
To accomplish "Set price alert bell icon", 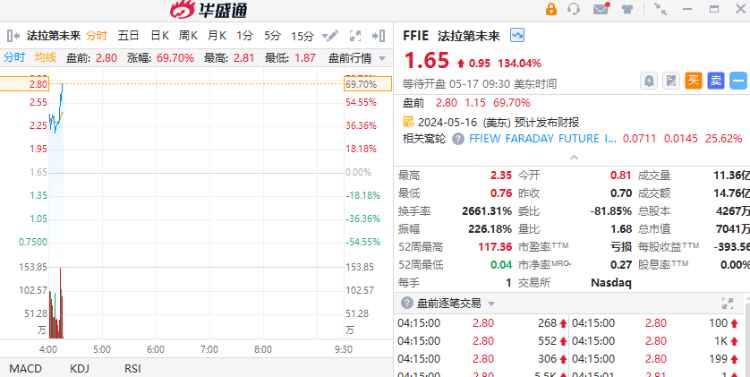I will [x=649, y=81].
